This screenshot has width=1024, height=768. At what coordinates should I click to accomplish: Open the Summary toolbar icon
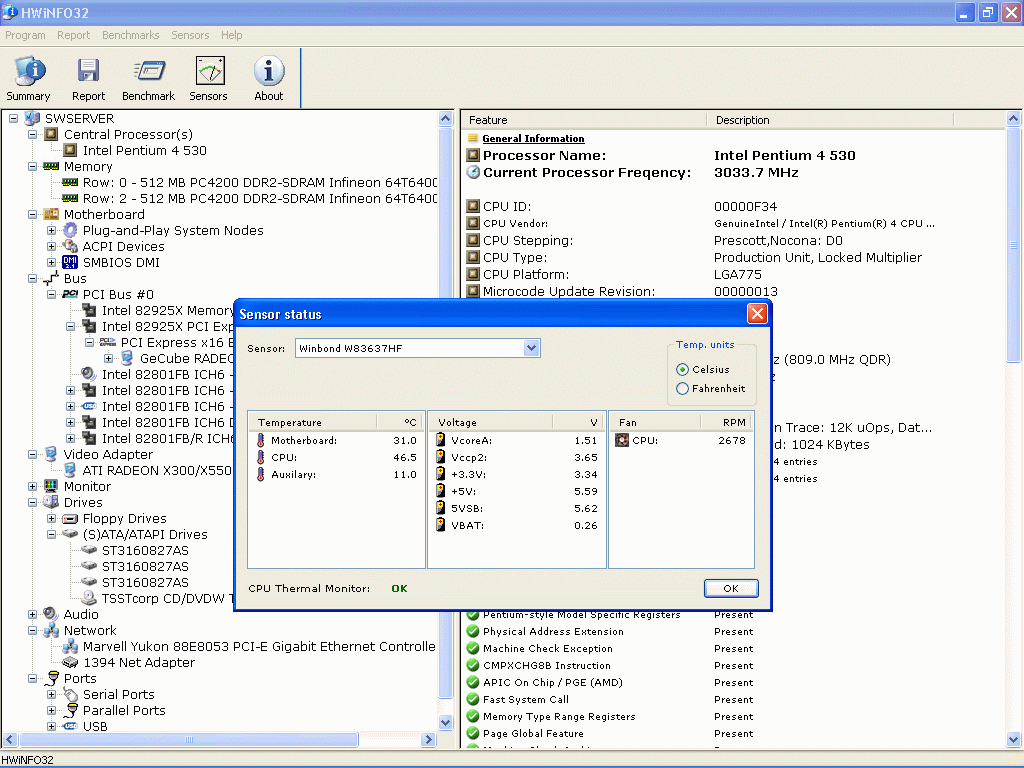[28, 72]
